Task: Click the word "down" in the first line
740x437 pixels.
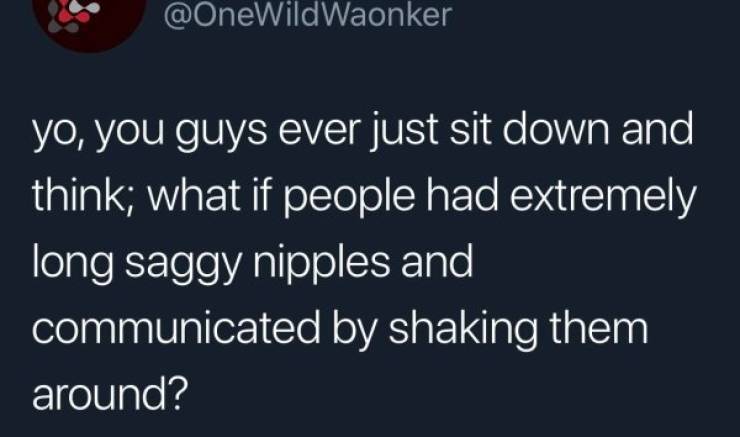Action: [555, 129]
